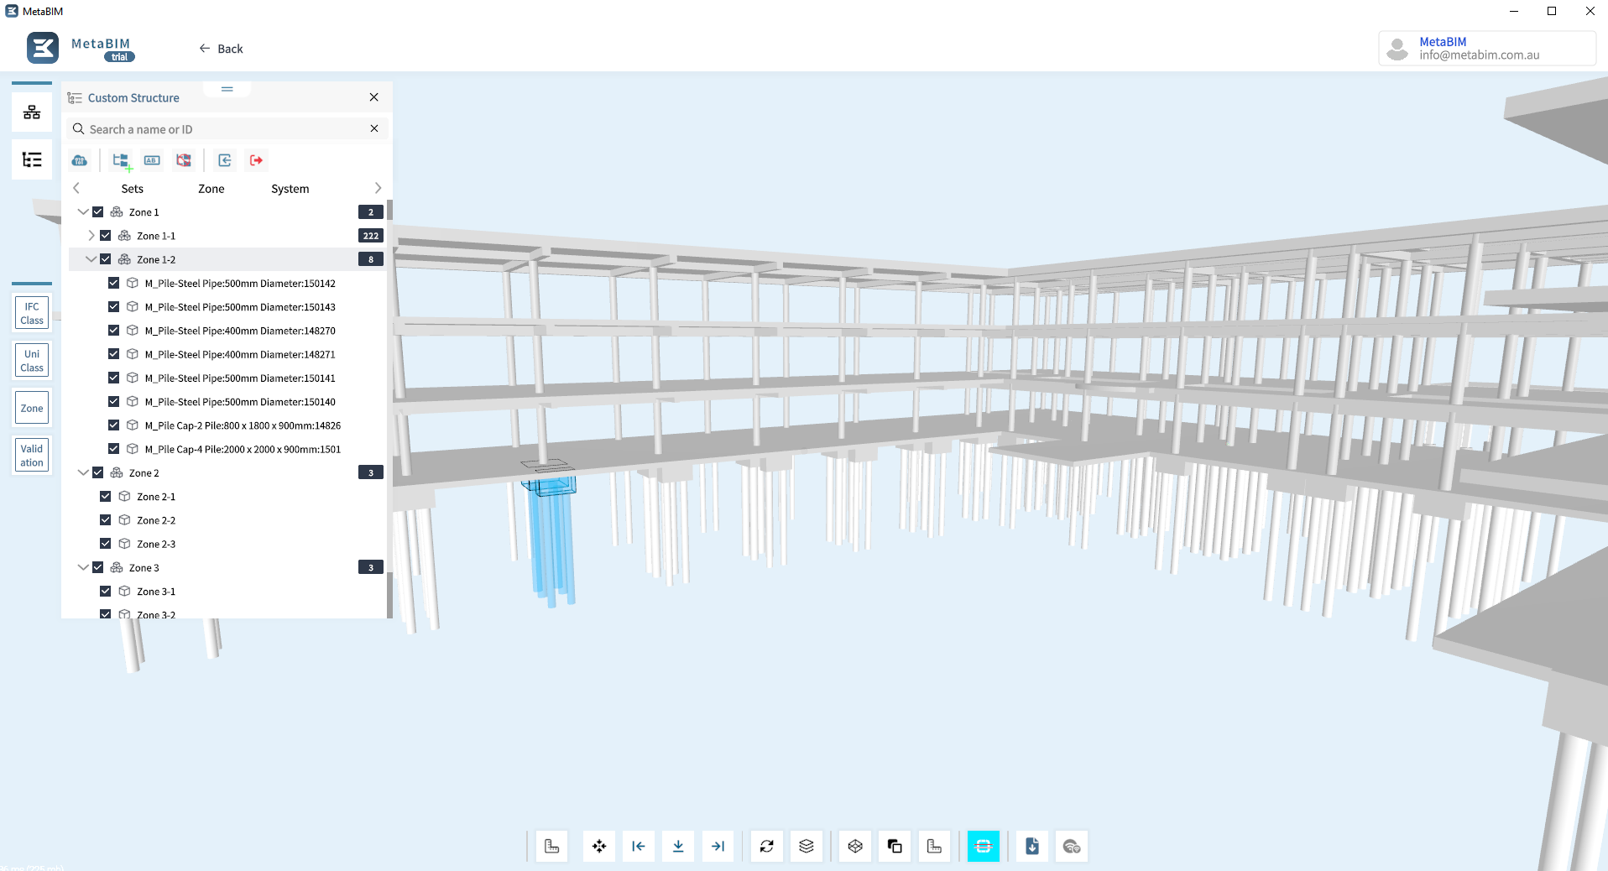Viewport: 1608px width, 871px height.
Task: Click the stacked layers icon in bottom toolbar
Action: click(806, 846)
